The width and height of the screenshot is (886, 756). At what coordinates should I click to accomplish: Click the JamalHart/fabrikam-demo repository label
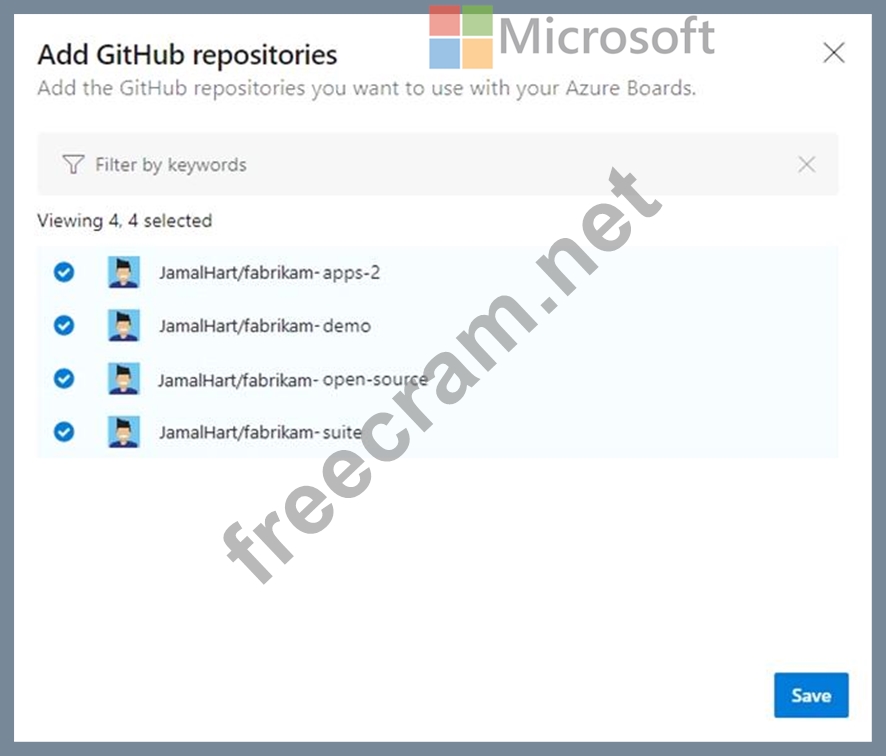[x=264, y=325]
